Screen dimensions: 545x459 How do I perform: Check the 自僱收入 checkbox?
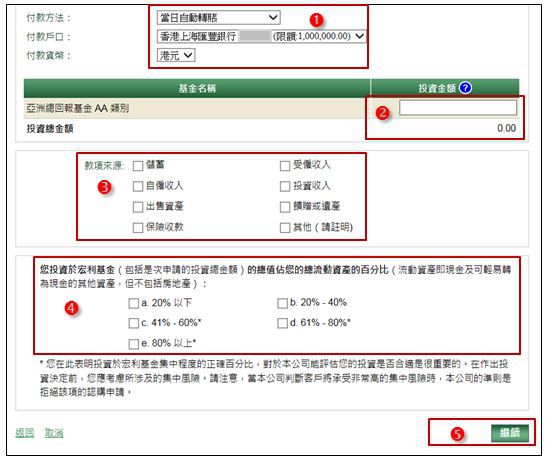(138, 186)
